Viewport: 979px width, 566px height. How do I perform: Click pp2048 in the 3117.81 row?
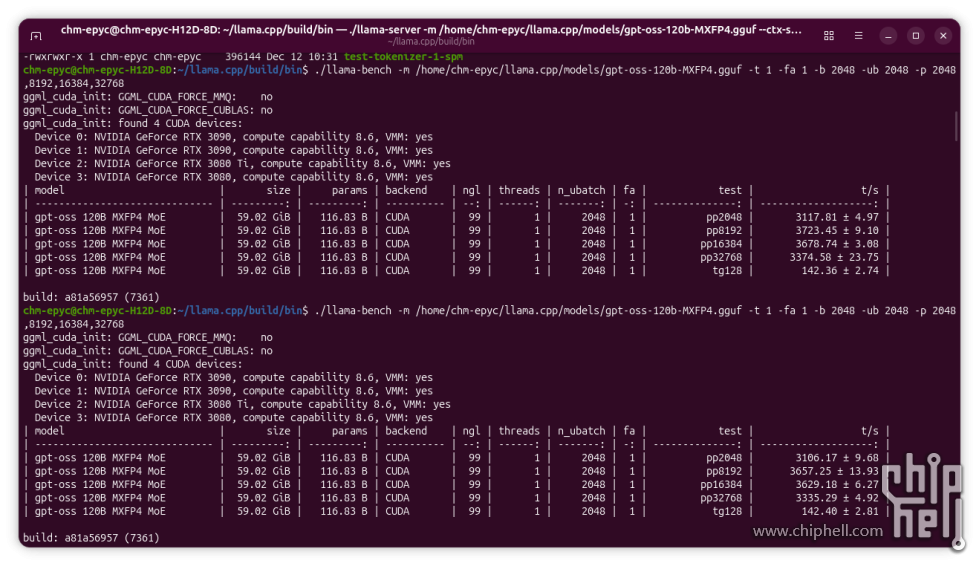(724, 217)
